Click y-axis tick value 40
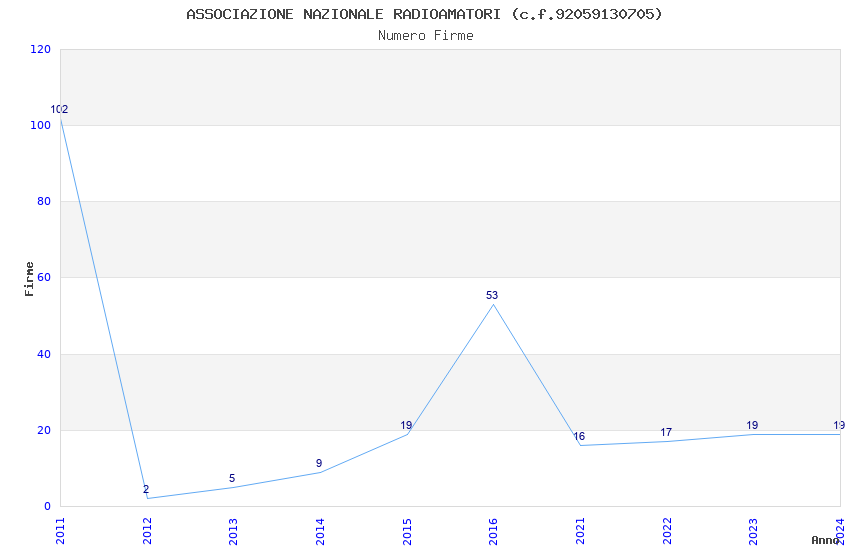This screenshot has height=550, width=850. [44, 354]
